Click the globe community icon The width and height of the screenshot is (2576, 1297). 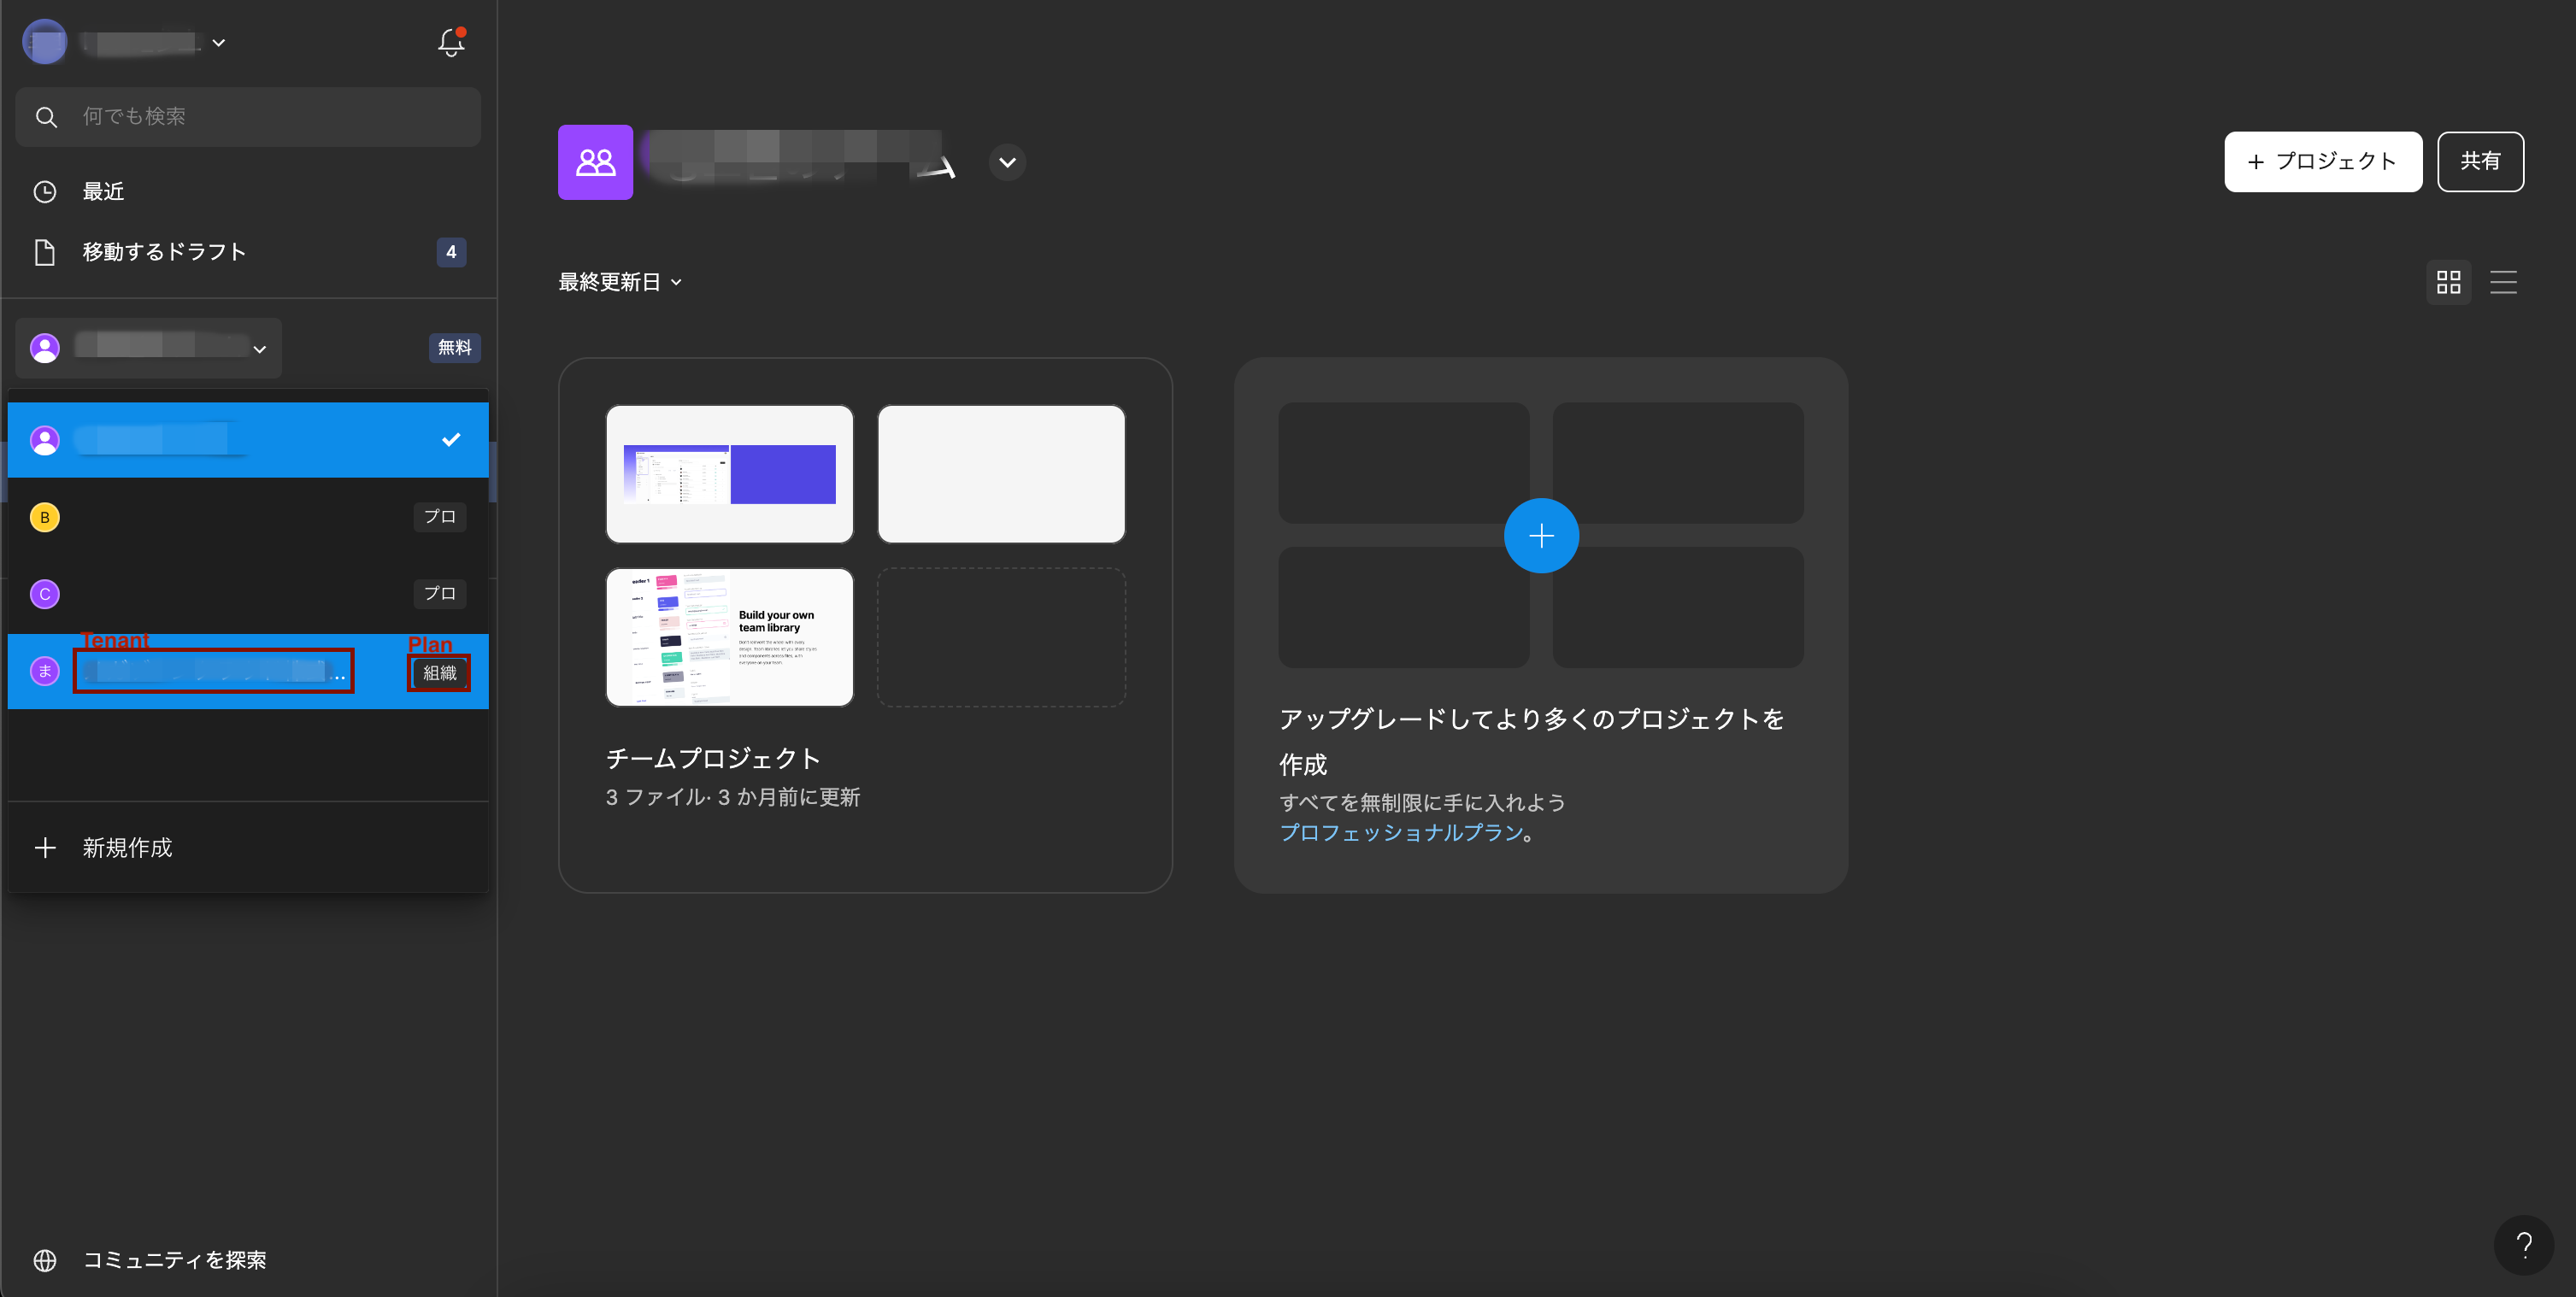pos(45,1260)
